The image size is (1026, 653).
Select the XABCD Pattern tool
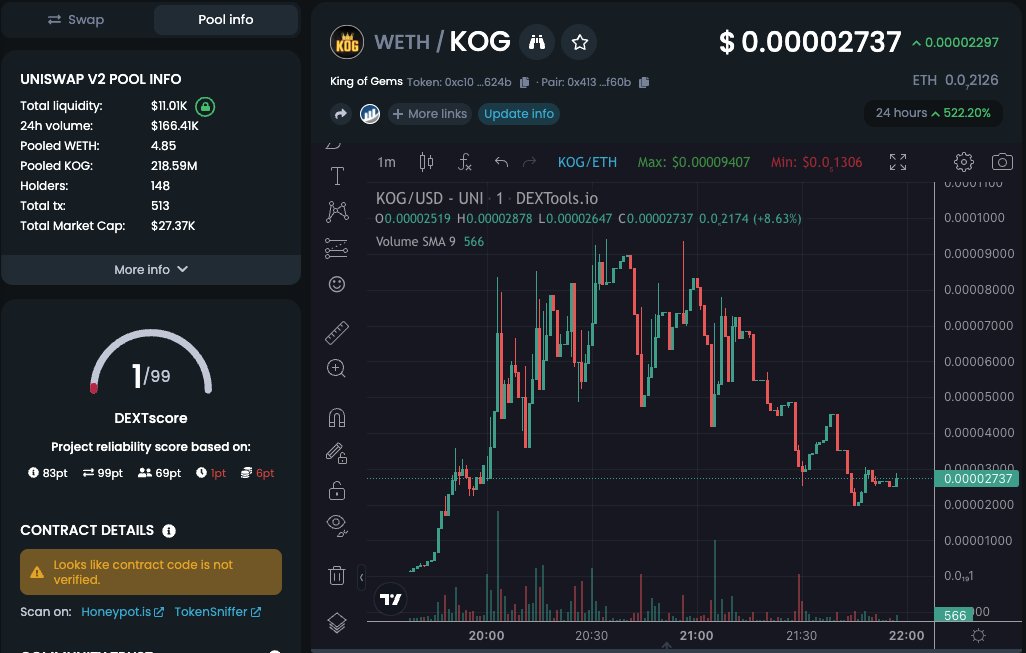click(336, 210)
